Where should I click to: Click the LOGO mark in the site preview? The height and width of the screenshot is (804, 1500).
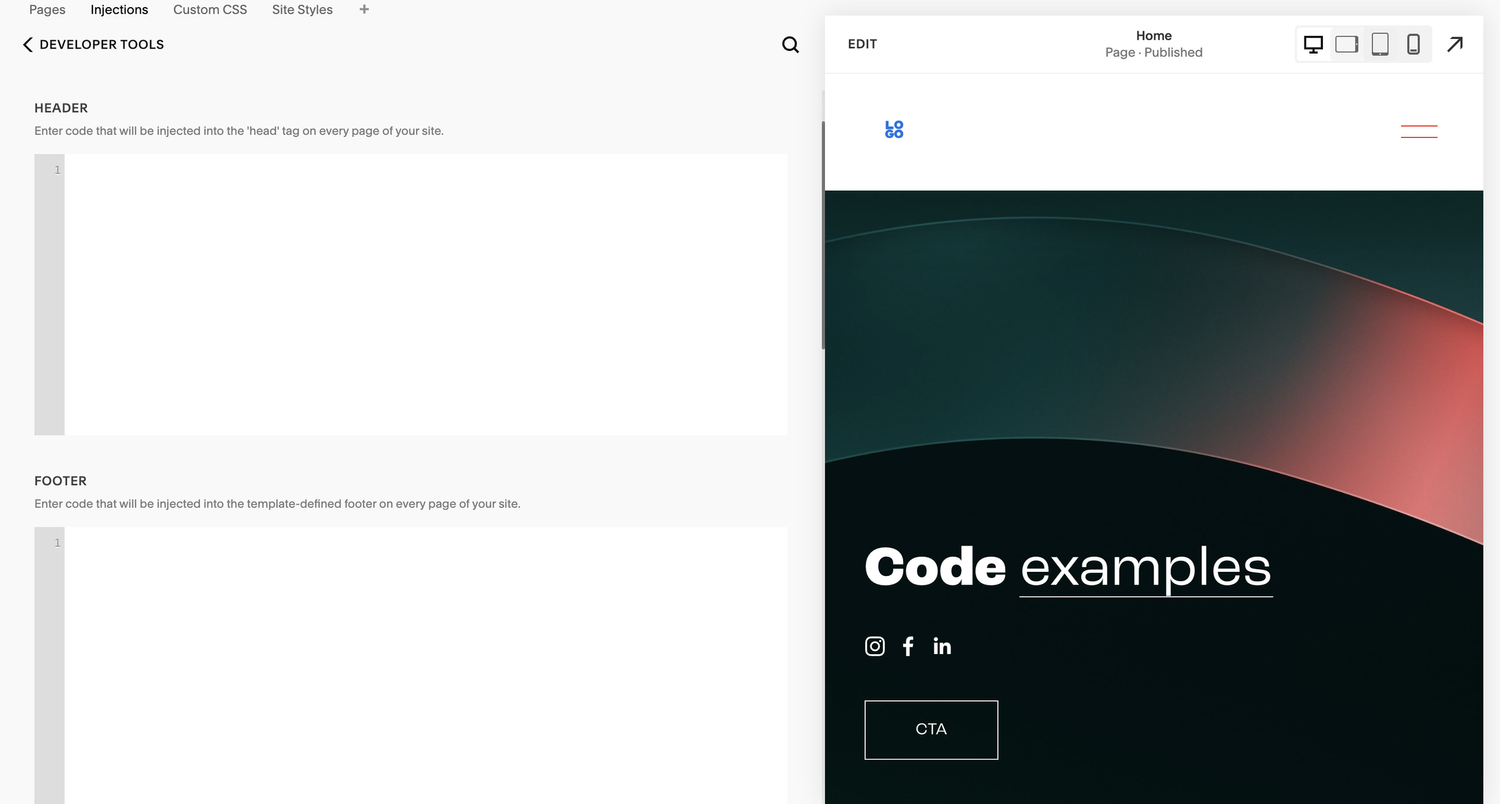pos(893,128)
